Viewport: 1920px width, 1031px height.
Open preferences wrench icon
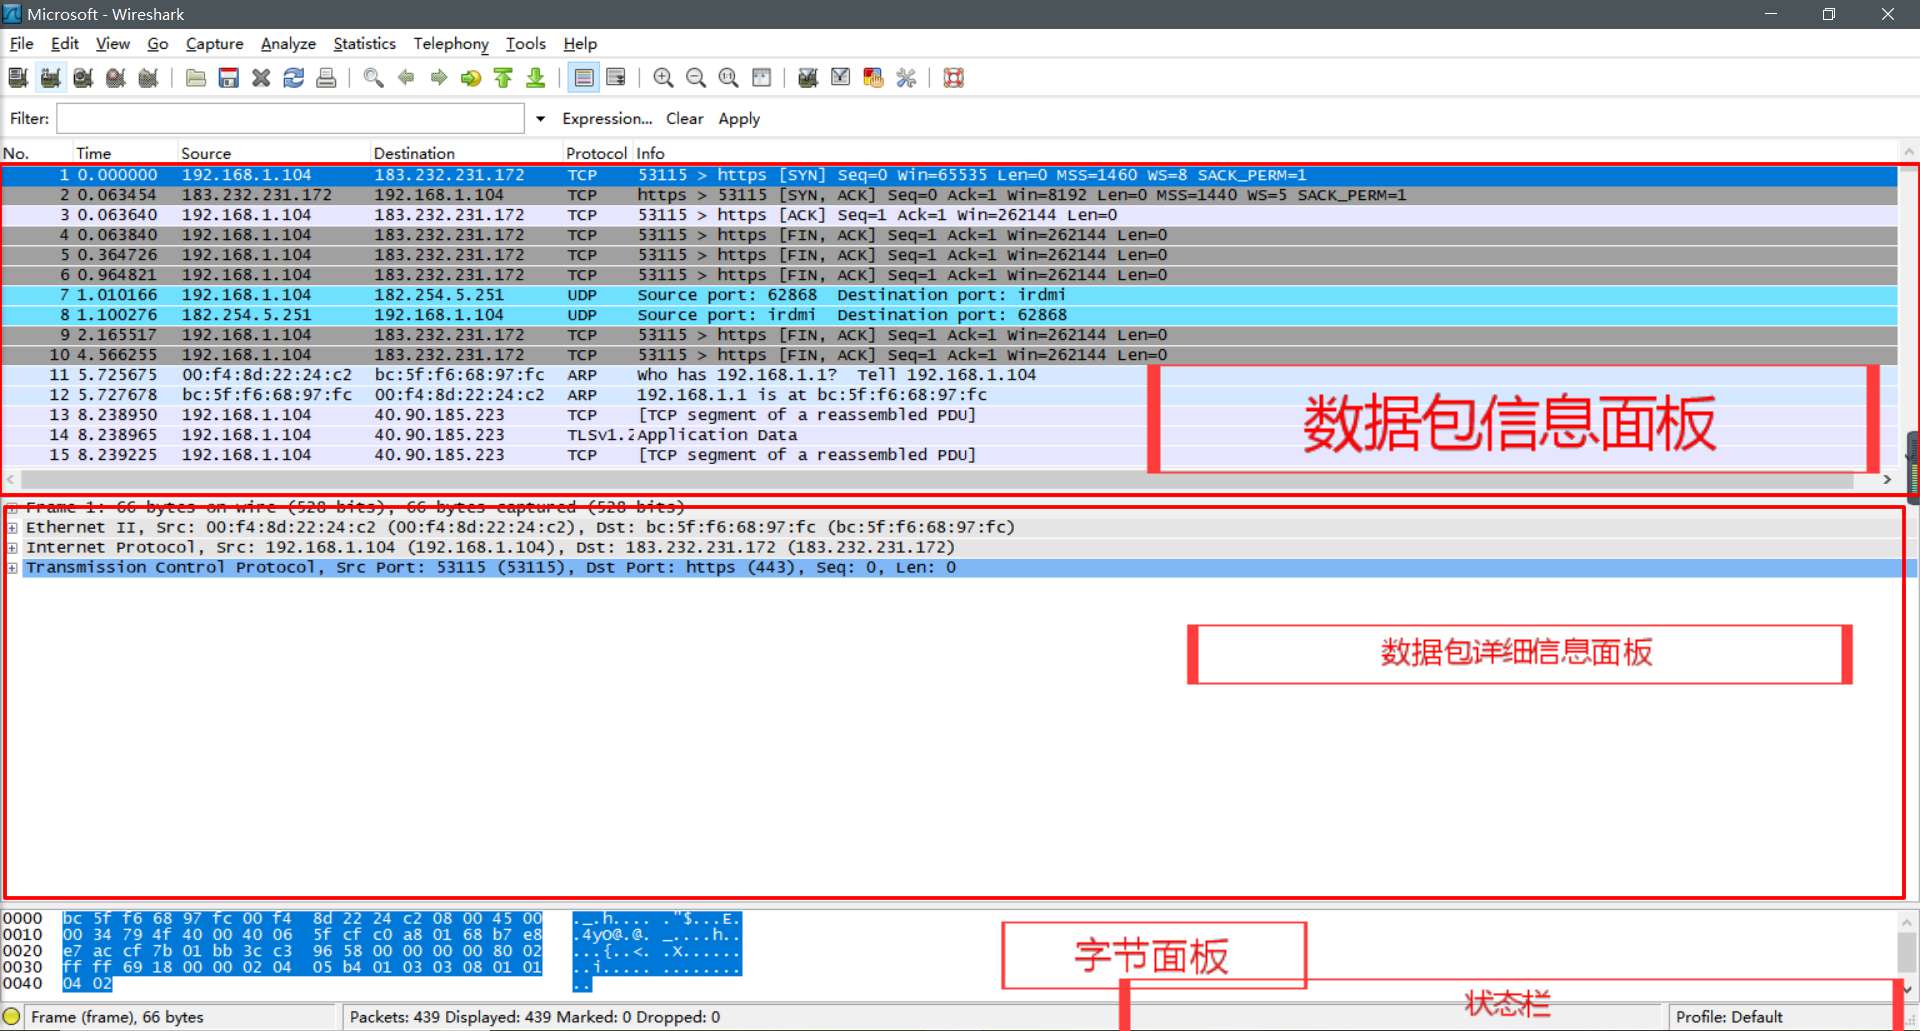(x=906, y=78)
